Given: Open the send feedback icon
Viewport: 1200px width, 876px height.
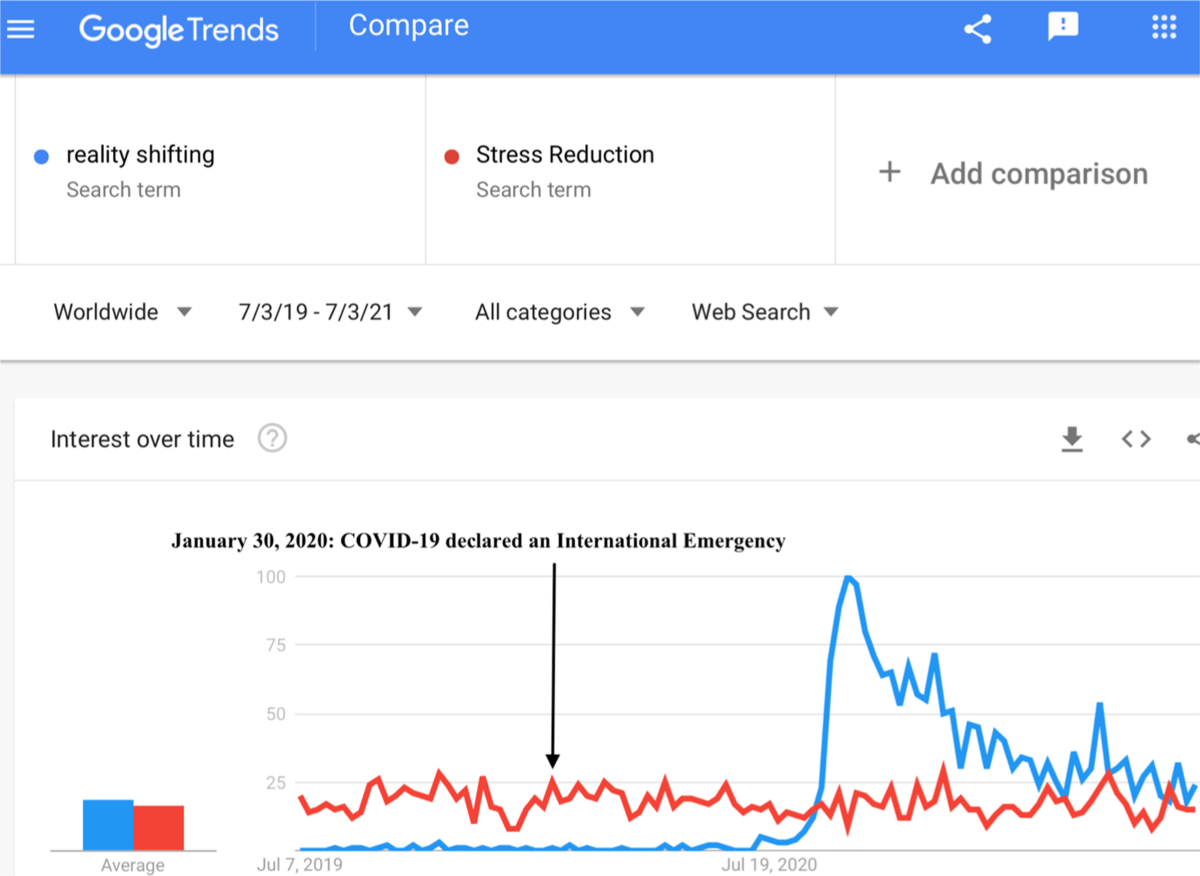Looking at the screenshot, I should (1063, 27).
